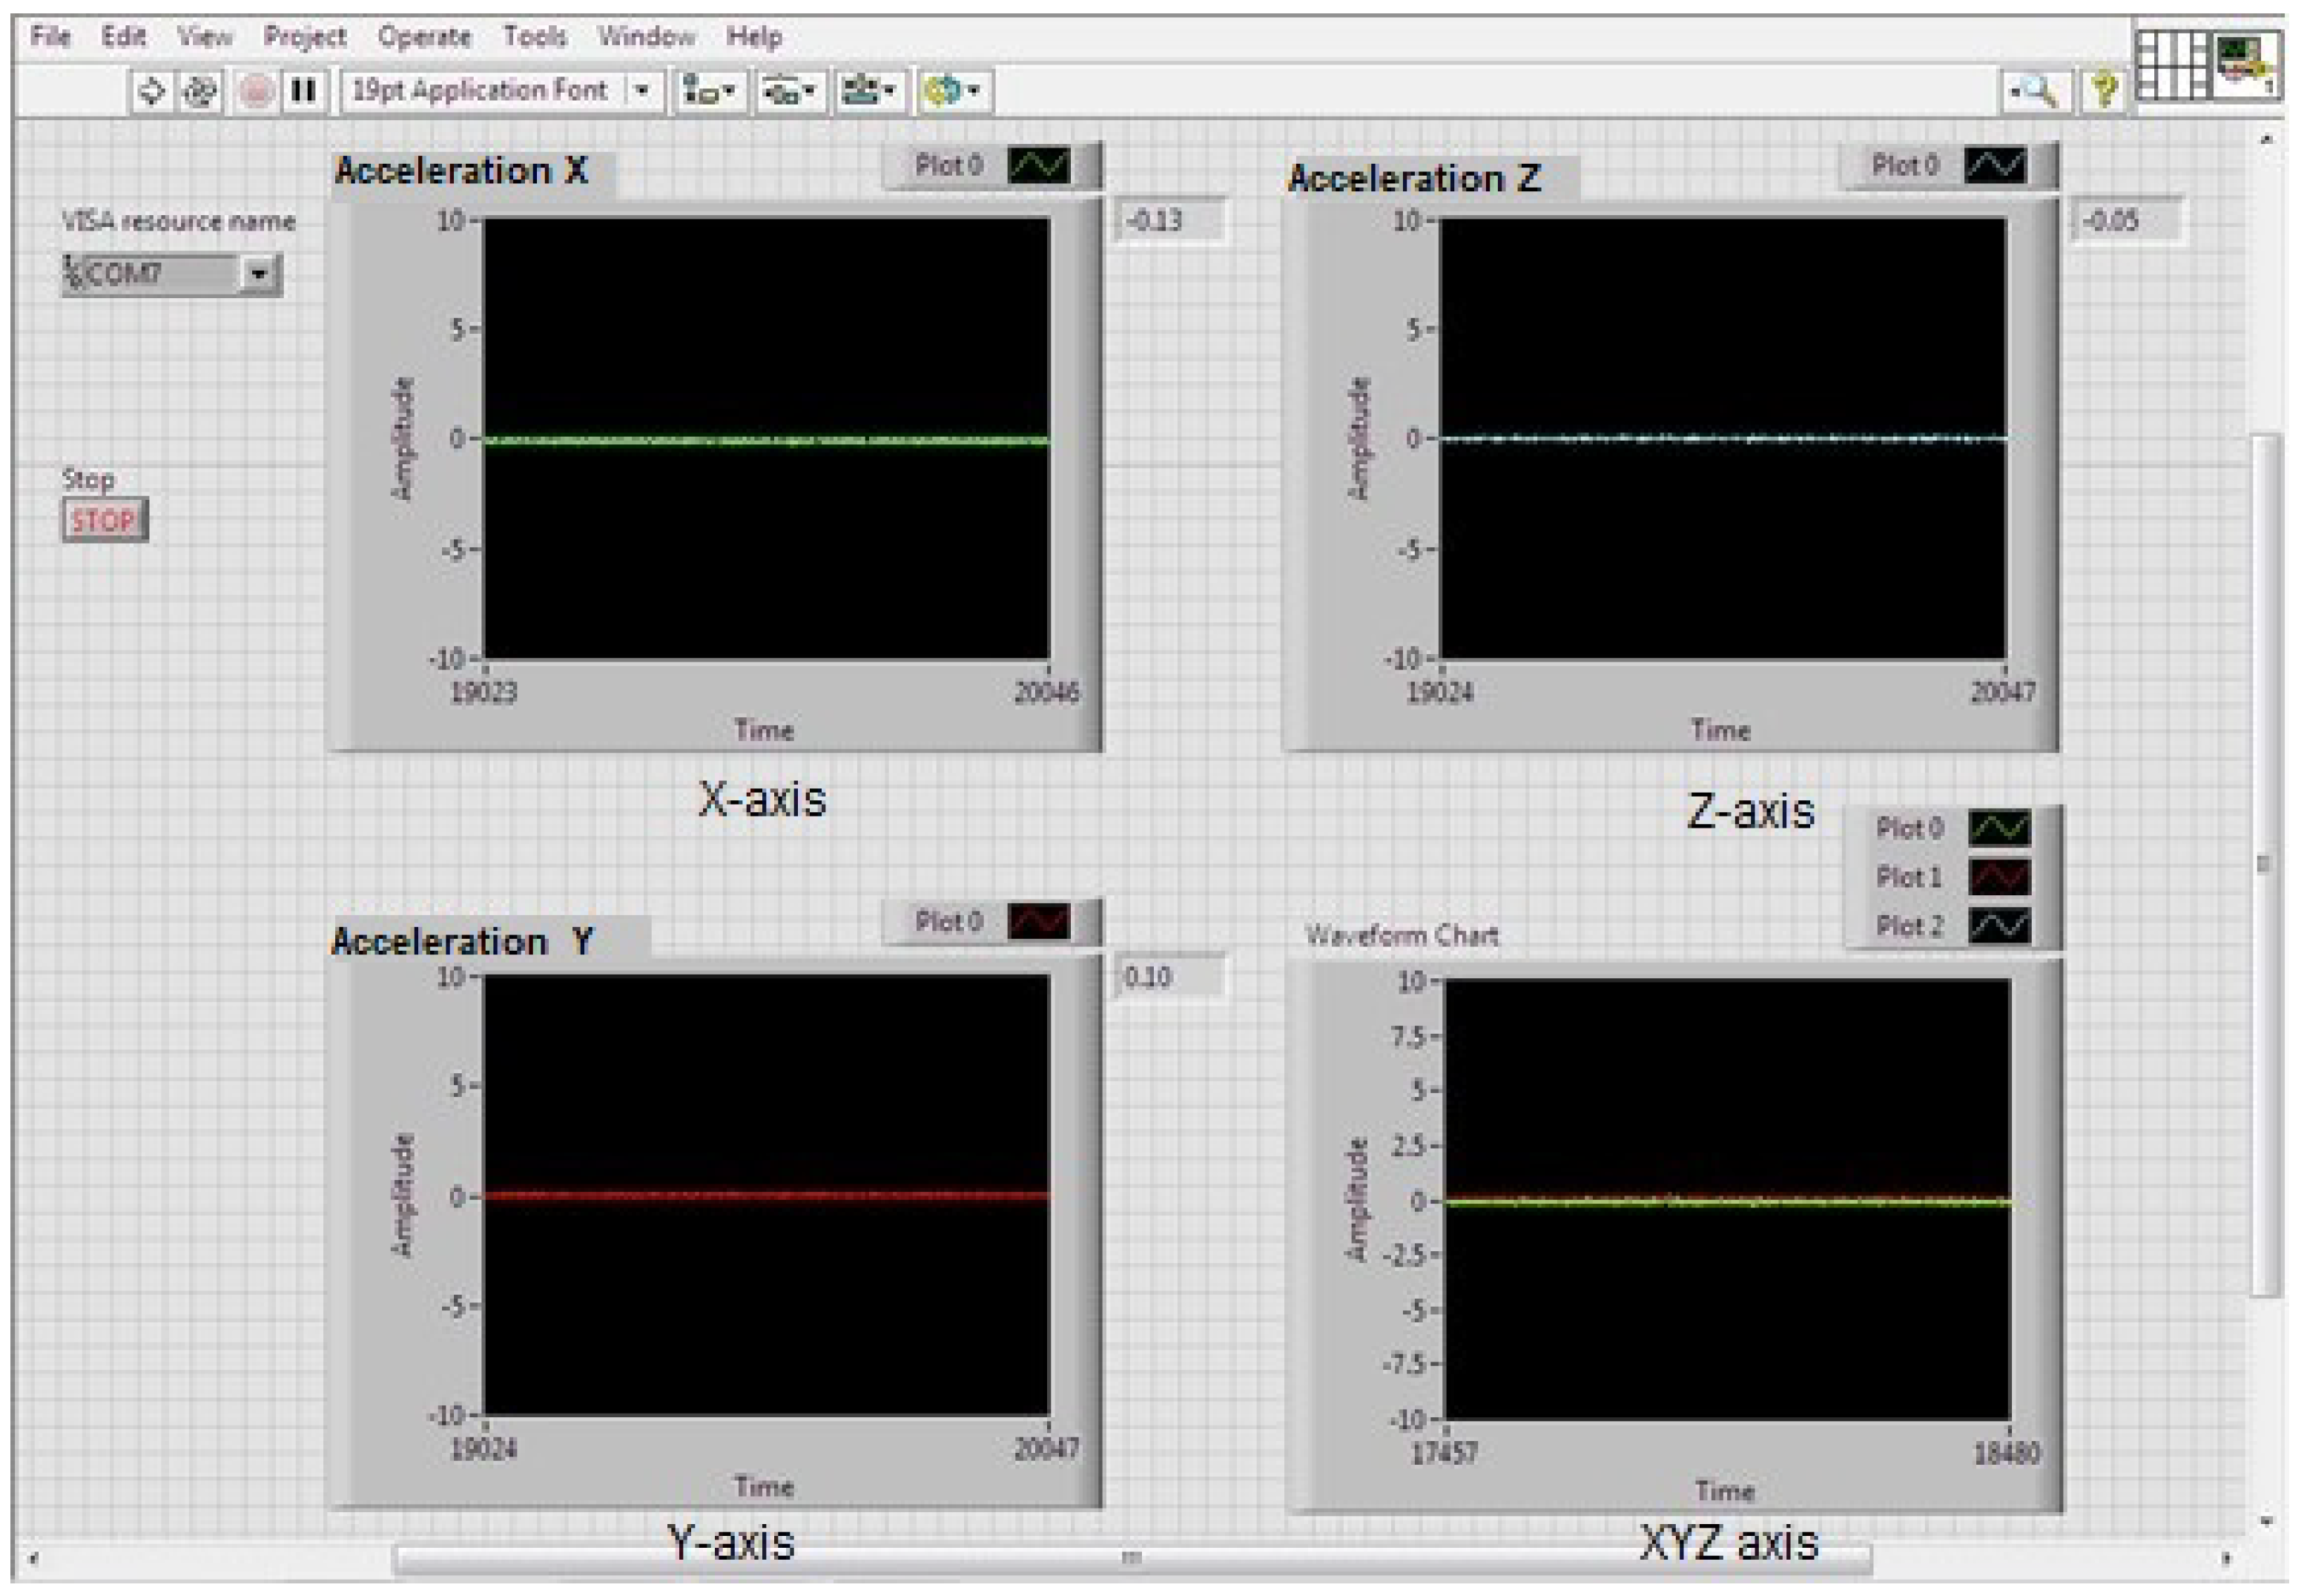Click the Abort Execution button

(256, 92)
